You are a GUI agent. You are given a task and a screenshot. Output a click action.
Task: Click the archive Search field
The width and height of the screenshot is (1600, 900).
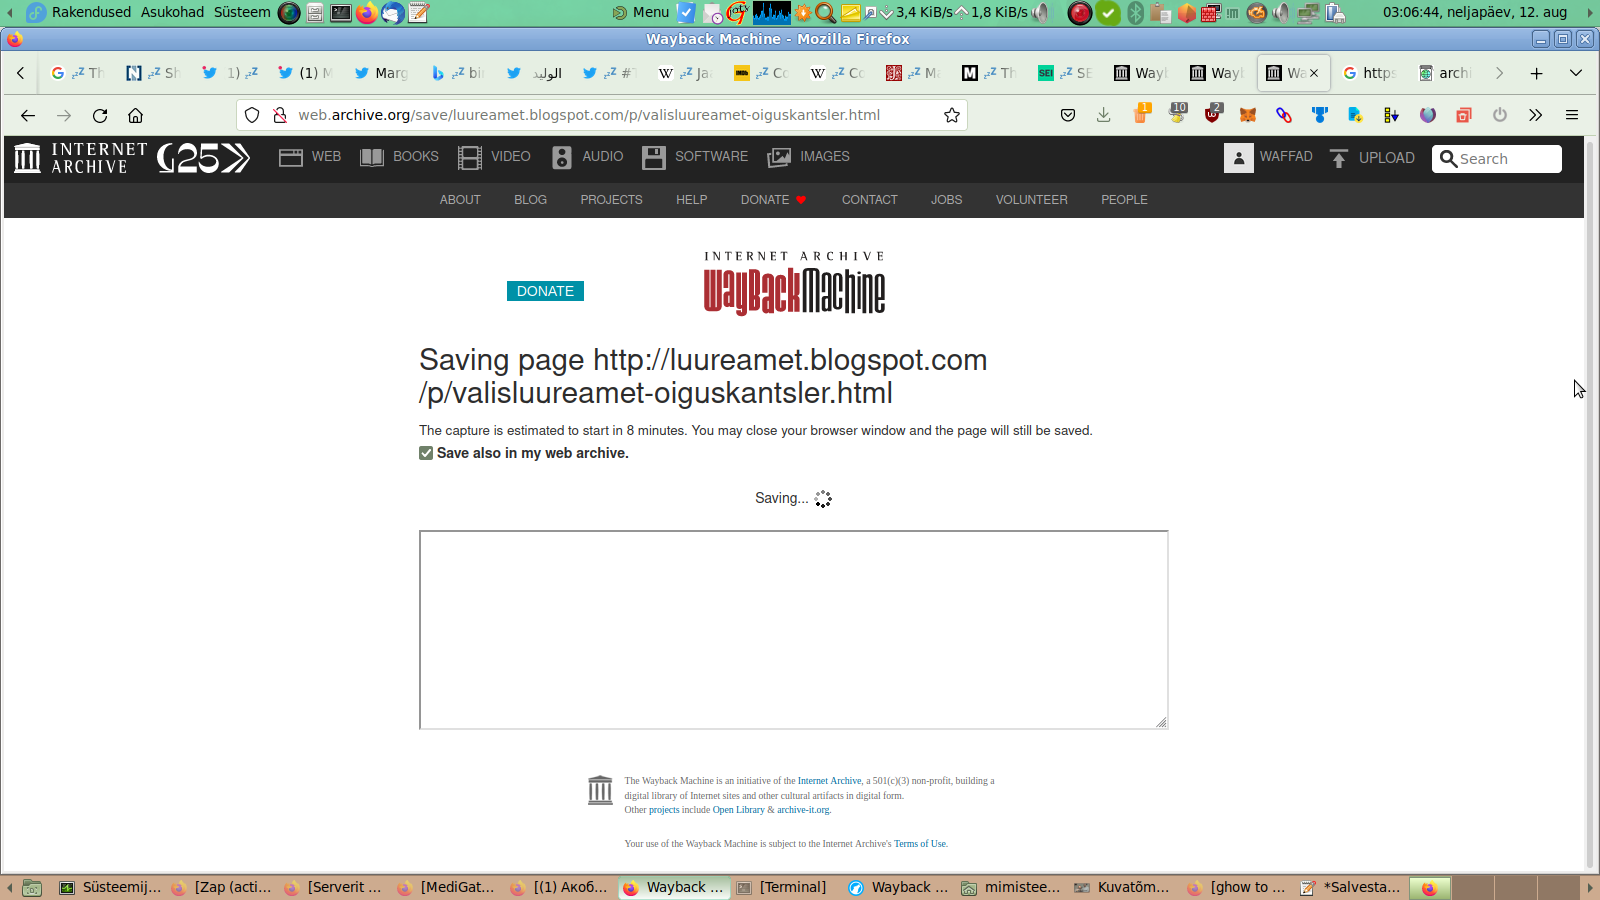point(1497,159)
